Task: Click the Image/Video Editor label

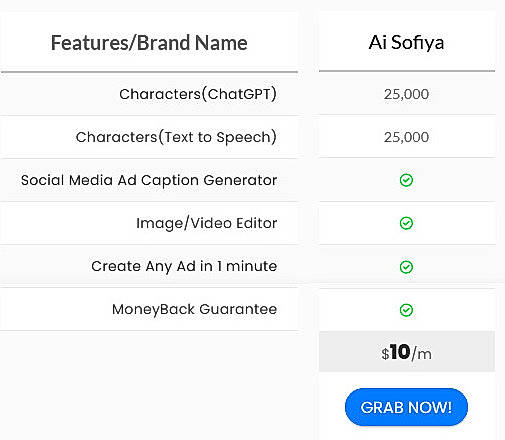Action: 207,223
